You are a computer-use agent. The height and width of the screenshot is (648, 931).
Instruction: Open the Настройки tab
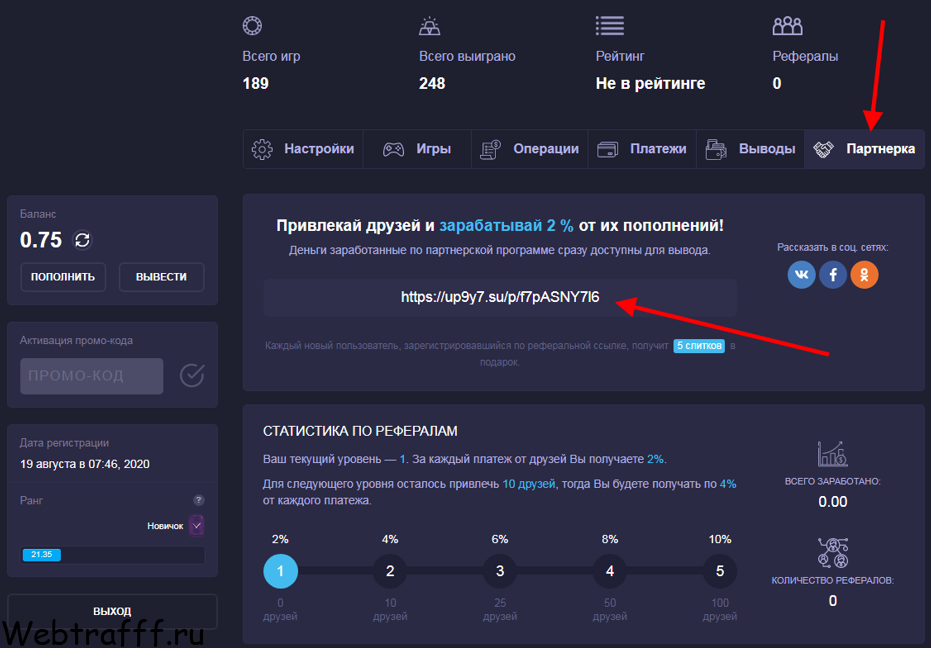tap(303, 149)
